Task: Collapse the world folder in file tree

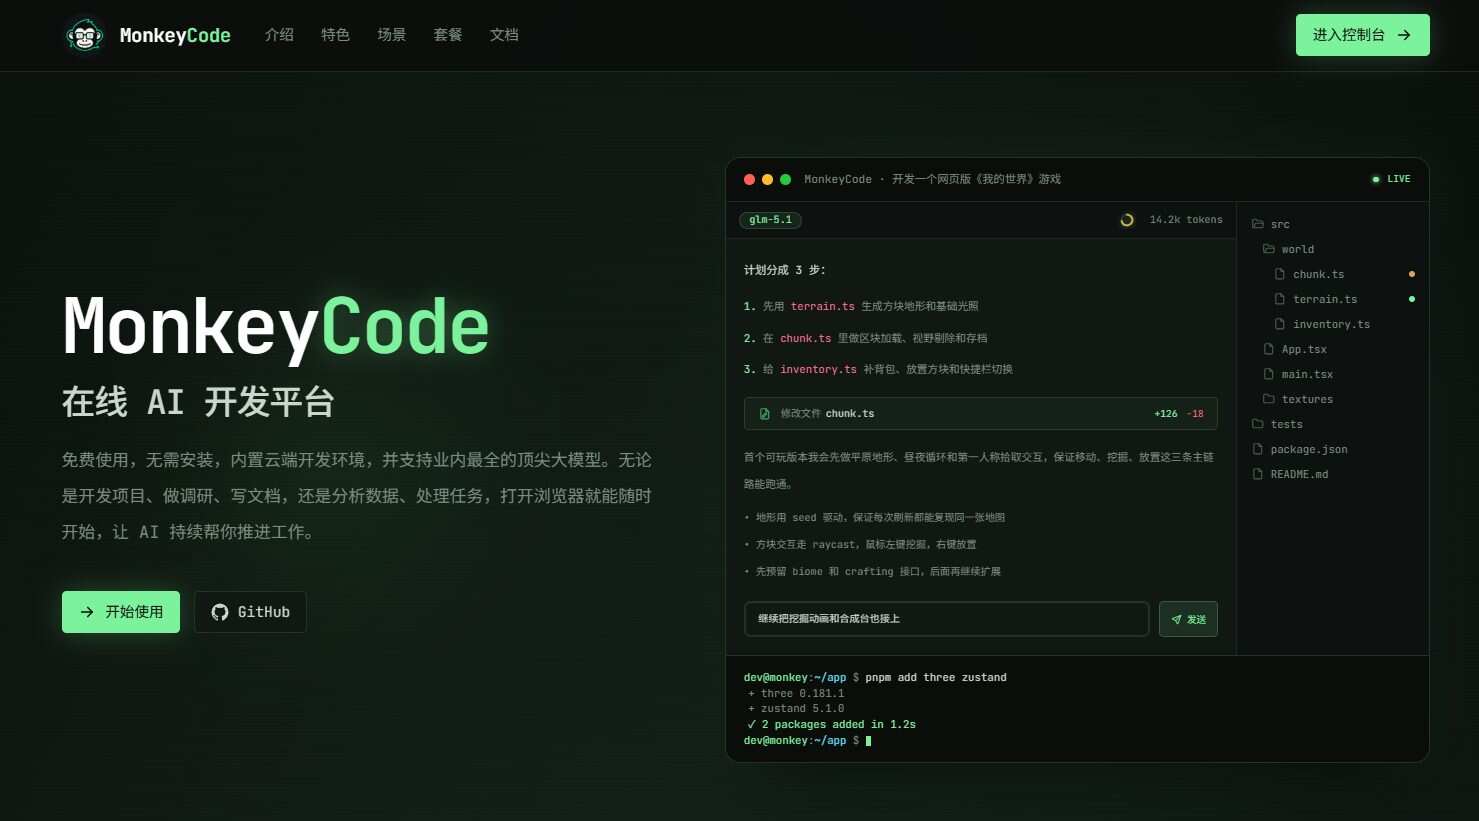Action: click(1288, 249)
